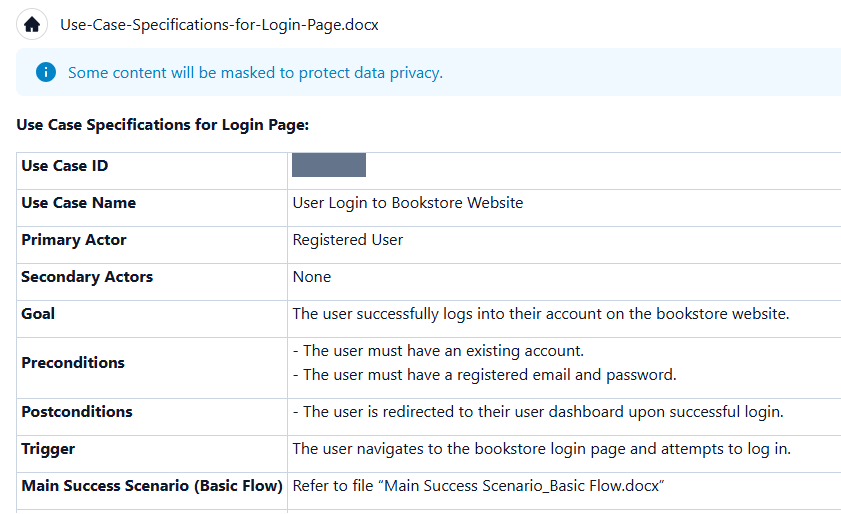The width and height of the screenshot is (841, 514).
Task: Select 'Main Success Scenario (Basic Flow)' label cell
Action: tap(152, 491)
